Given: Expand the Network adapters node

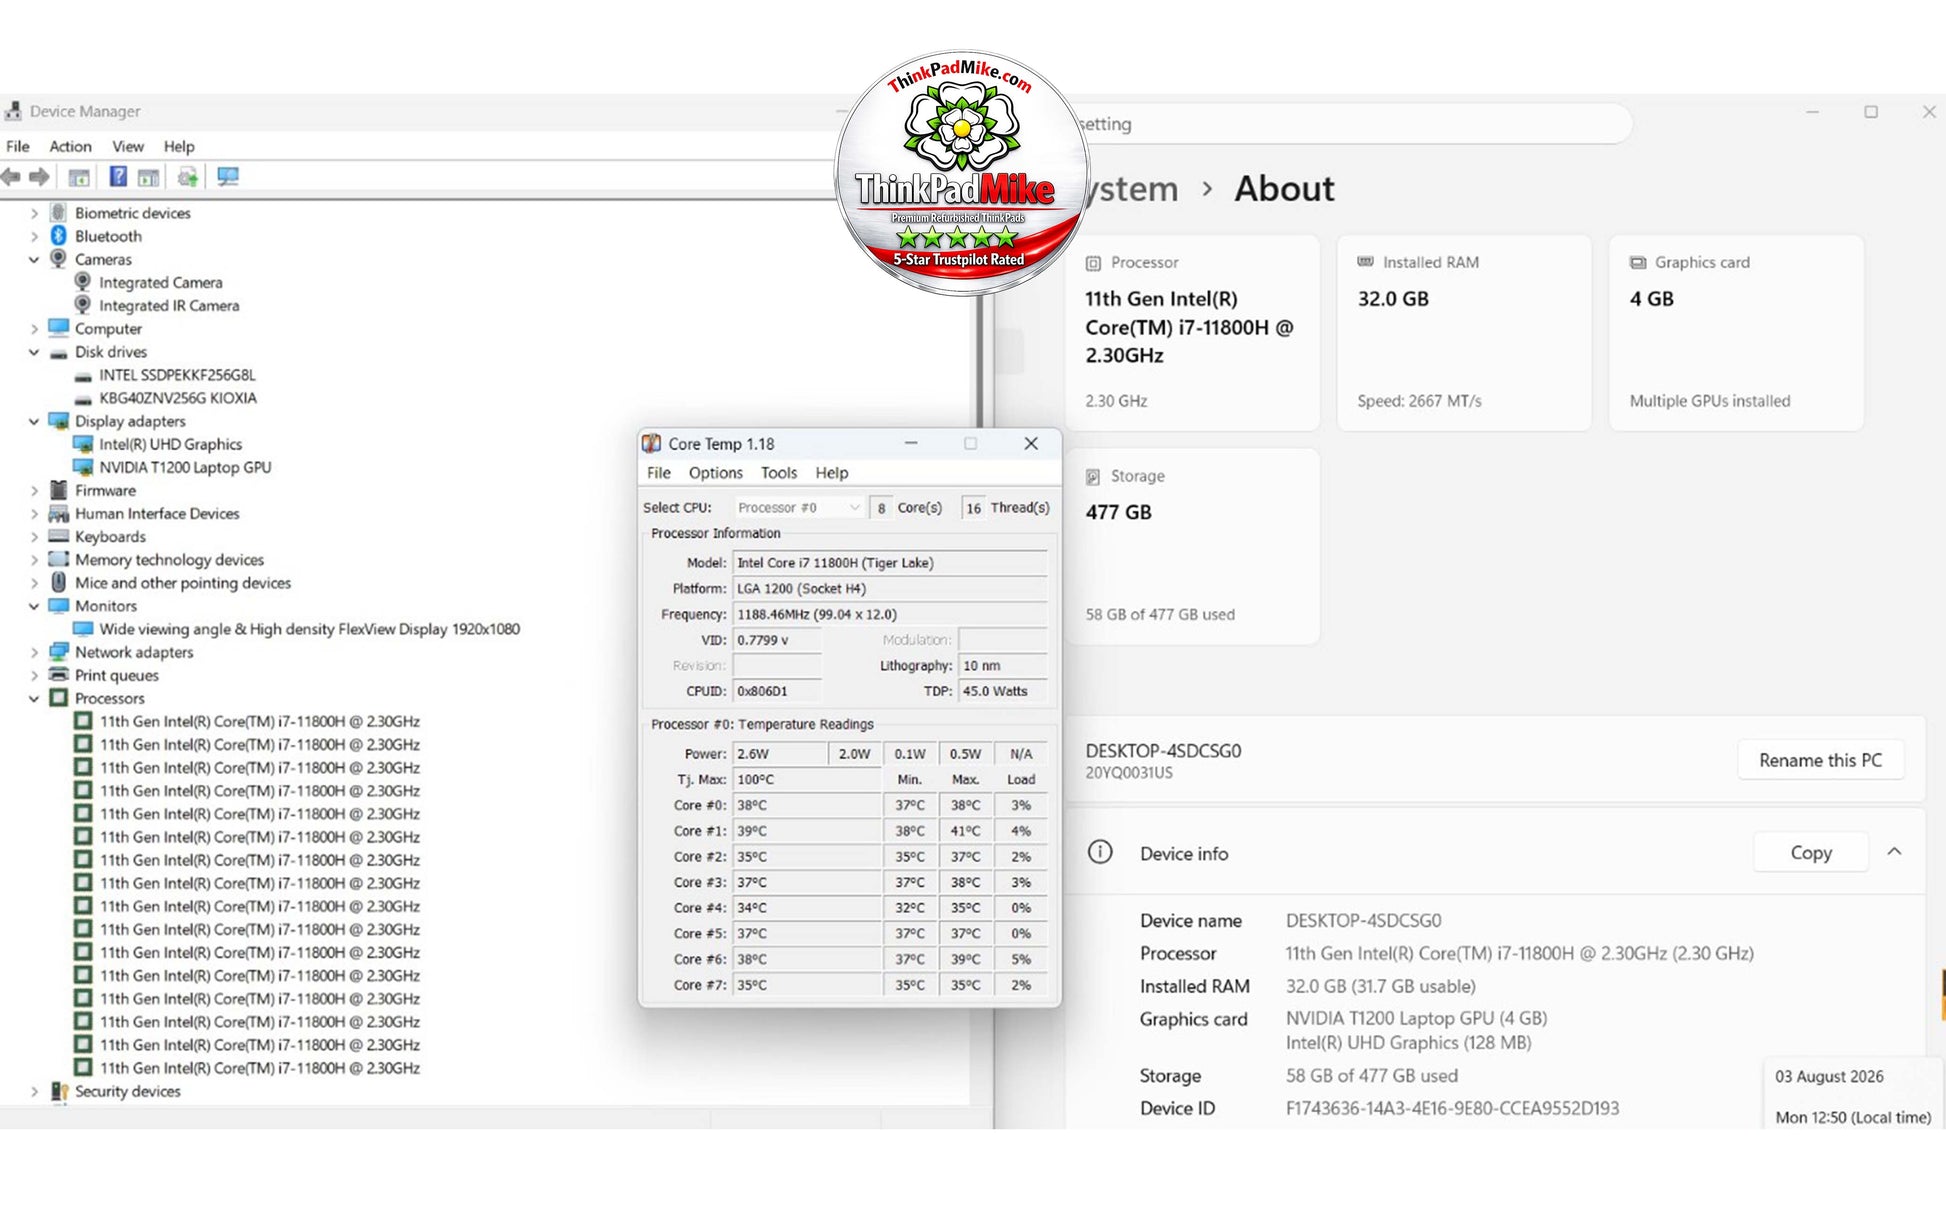Looking at the screenshot, I should pos(34,652).
